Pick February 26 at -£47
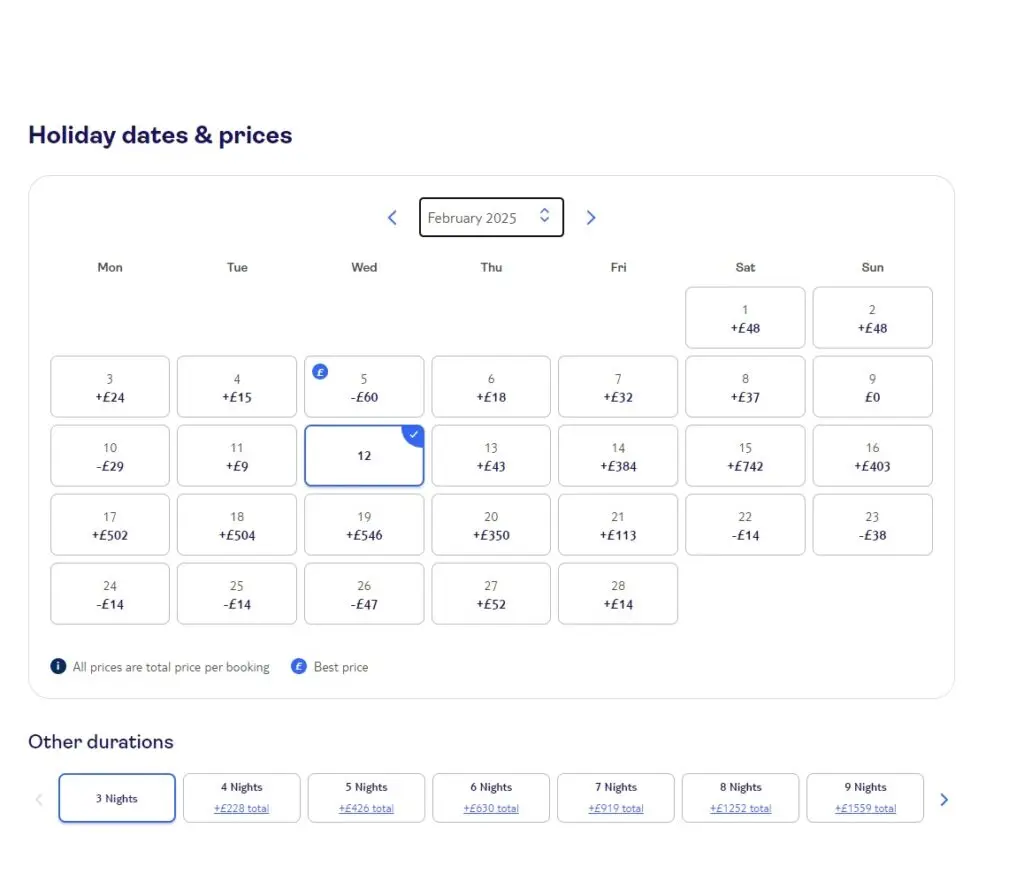1024x874 pixels. coord(364,594)
